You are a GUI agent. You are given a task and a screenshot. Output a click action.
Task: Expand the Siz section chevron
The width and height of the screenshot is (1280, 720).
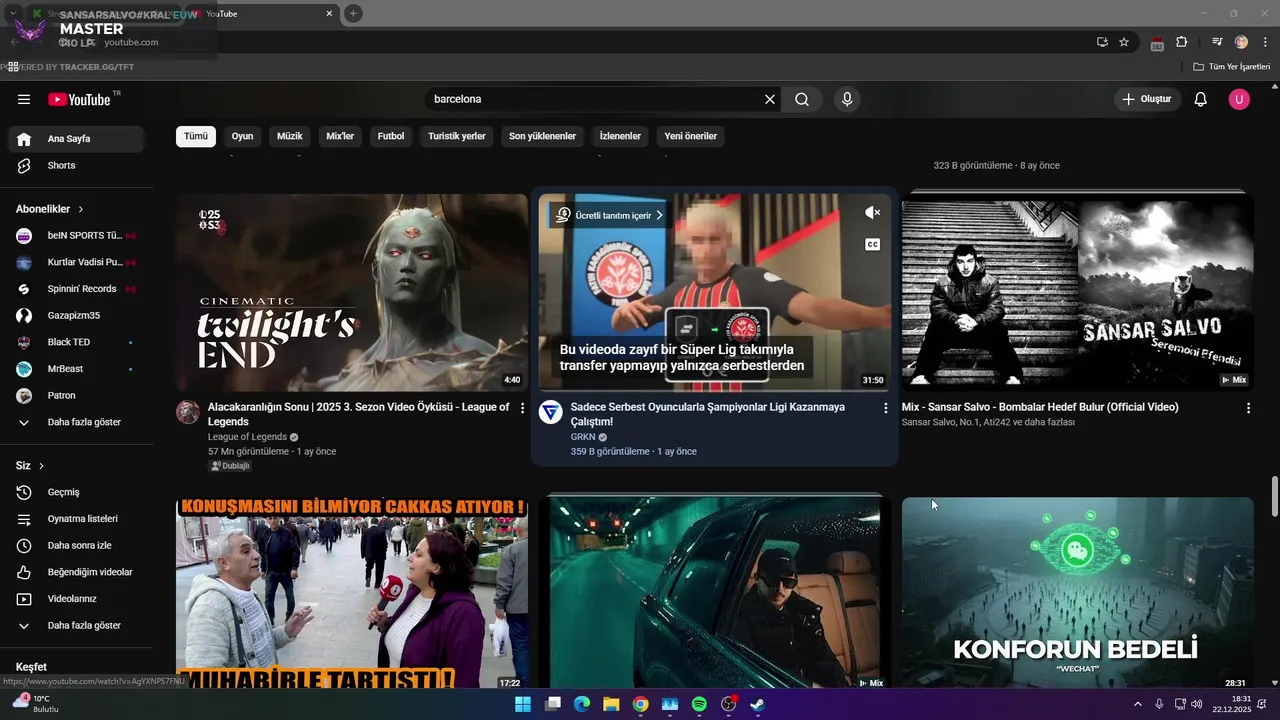pos(42,466)
